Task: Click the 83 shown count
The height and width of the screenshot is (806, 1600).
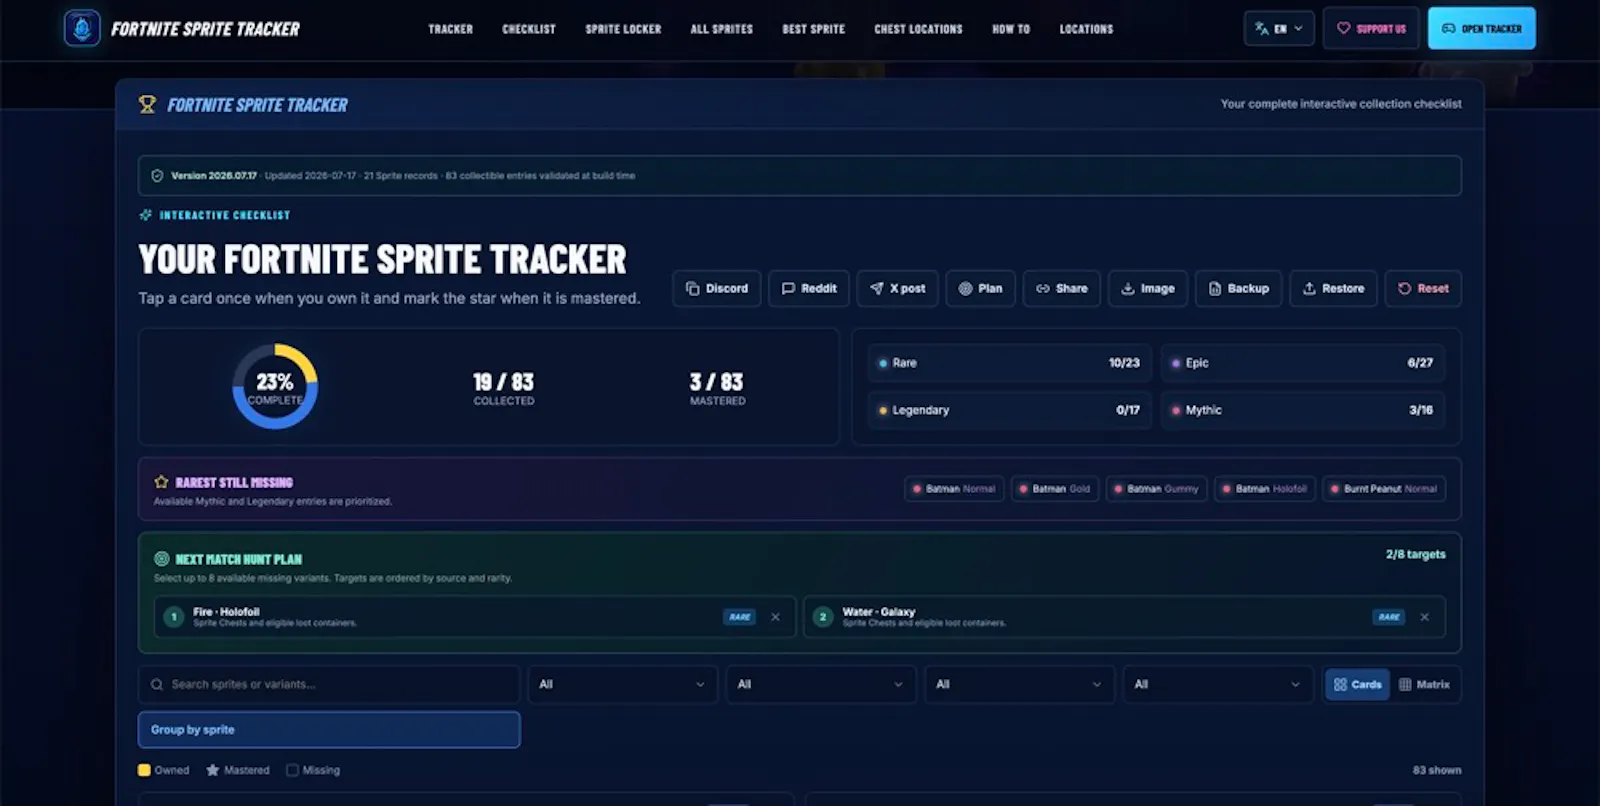Action: tap(1437, 770)
